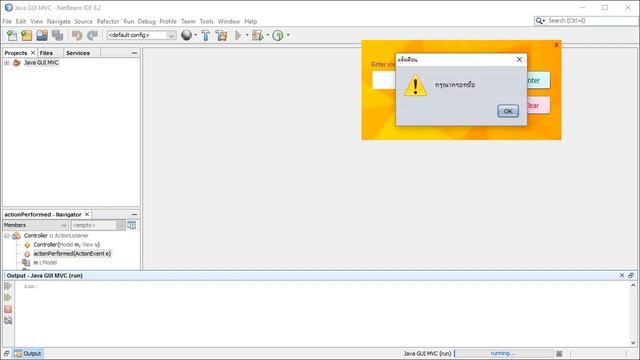Screen dimensions: 640x360
Task: Close the warning dialog with X
Action: click(519, 60)
